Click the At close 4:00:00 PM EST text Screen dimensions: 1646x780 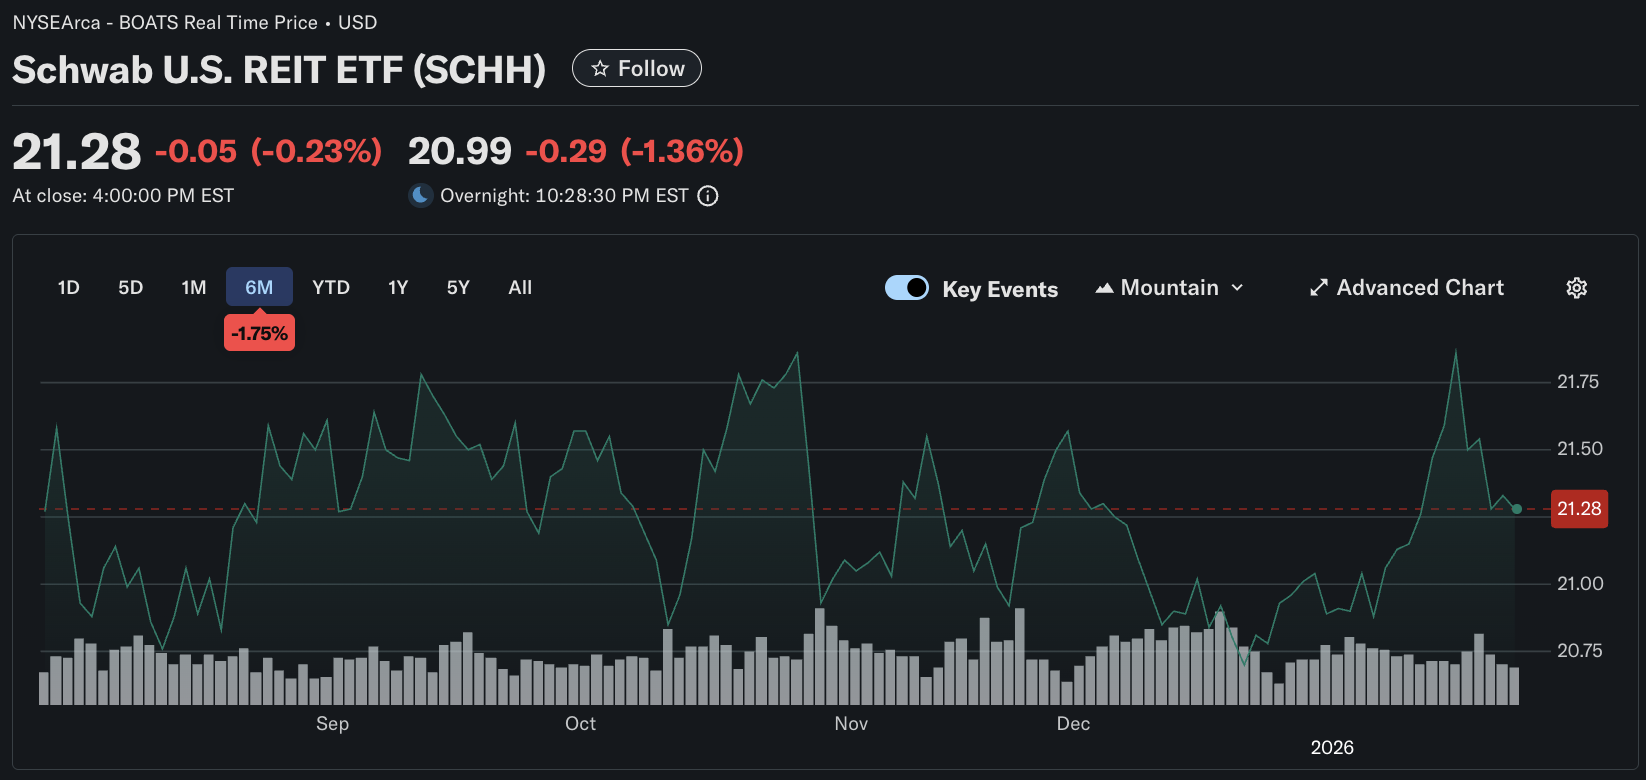[x=123, y=196]
